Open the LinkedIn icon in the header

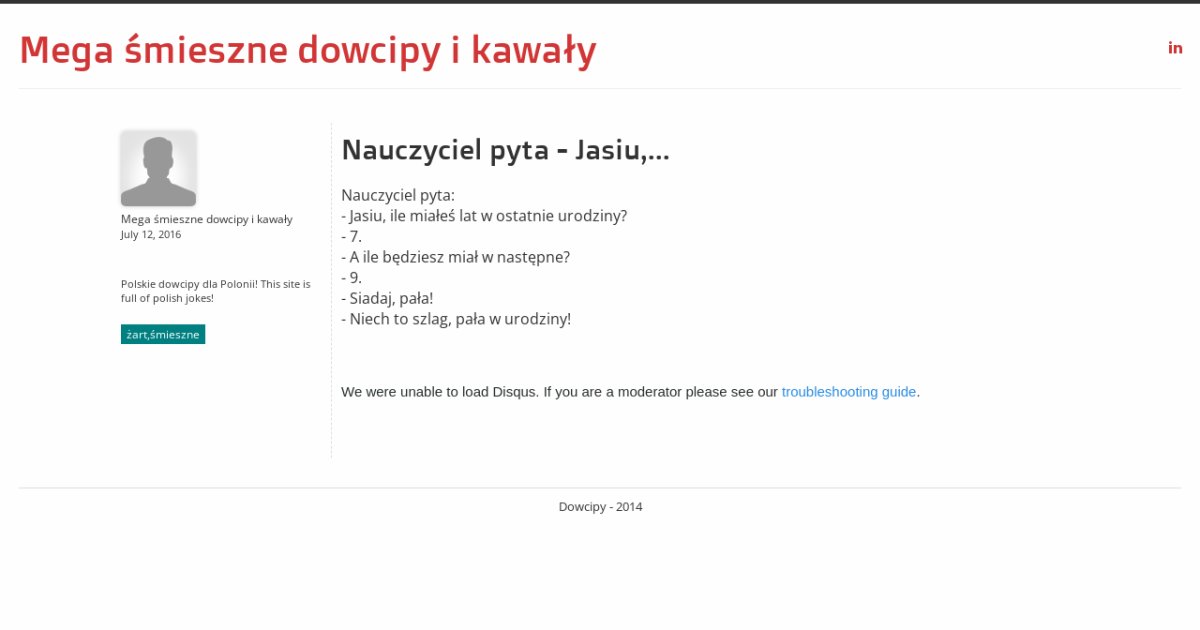click(1175, 48)
